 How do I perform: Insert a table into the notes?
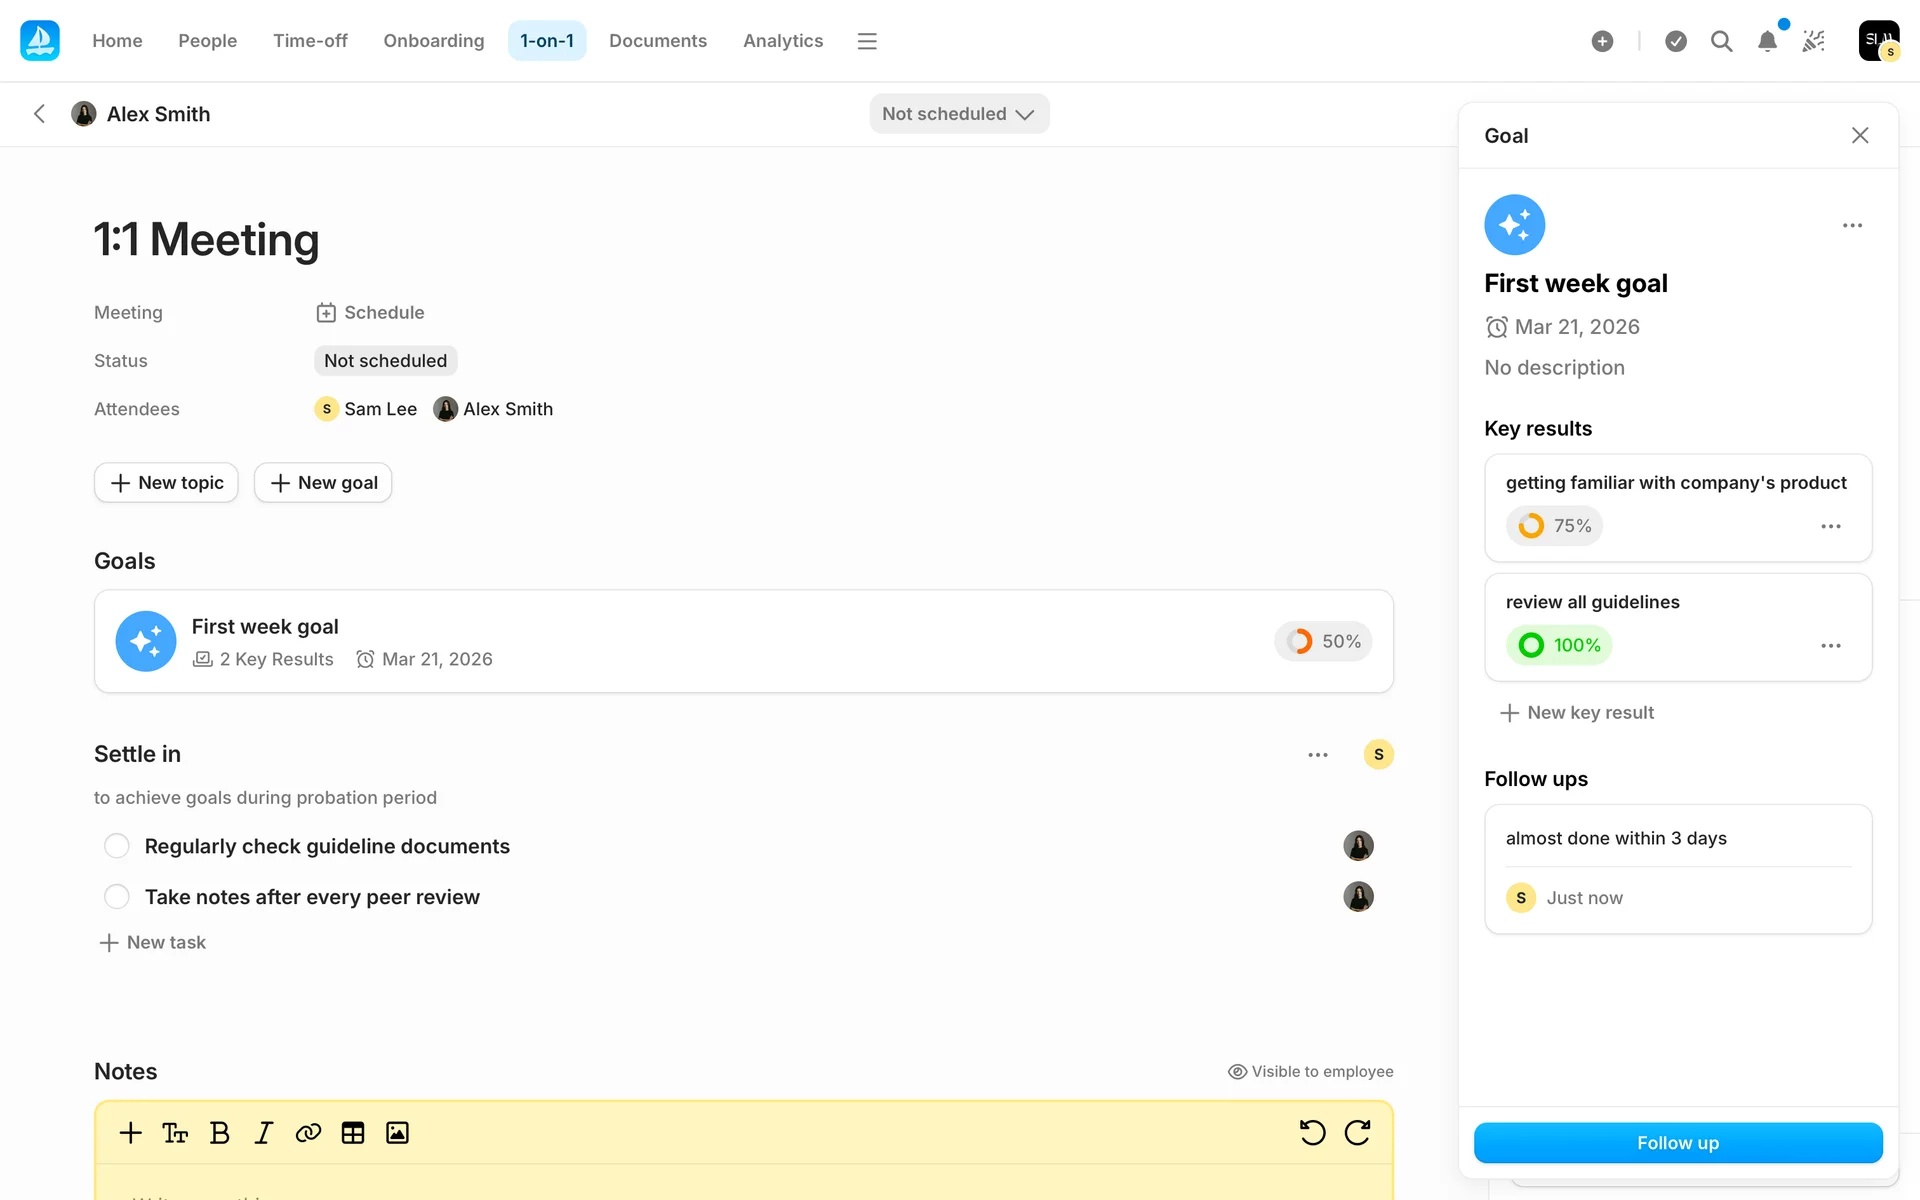pyautogui.click(x=353, y=1133)
